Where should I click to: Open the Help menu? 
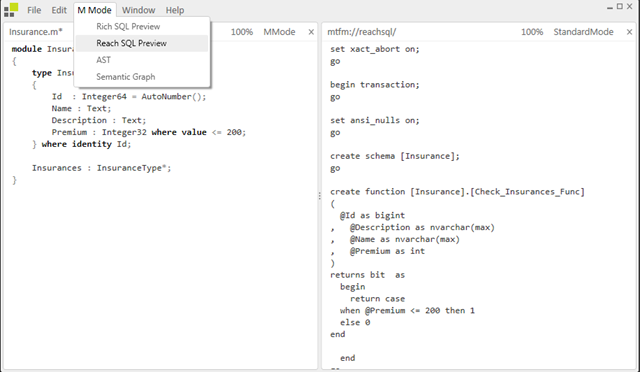click(x=175, y=10)
